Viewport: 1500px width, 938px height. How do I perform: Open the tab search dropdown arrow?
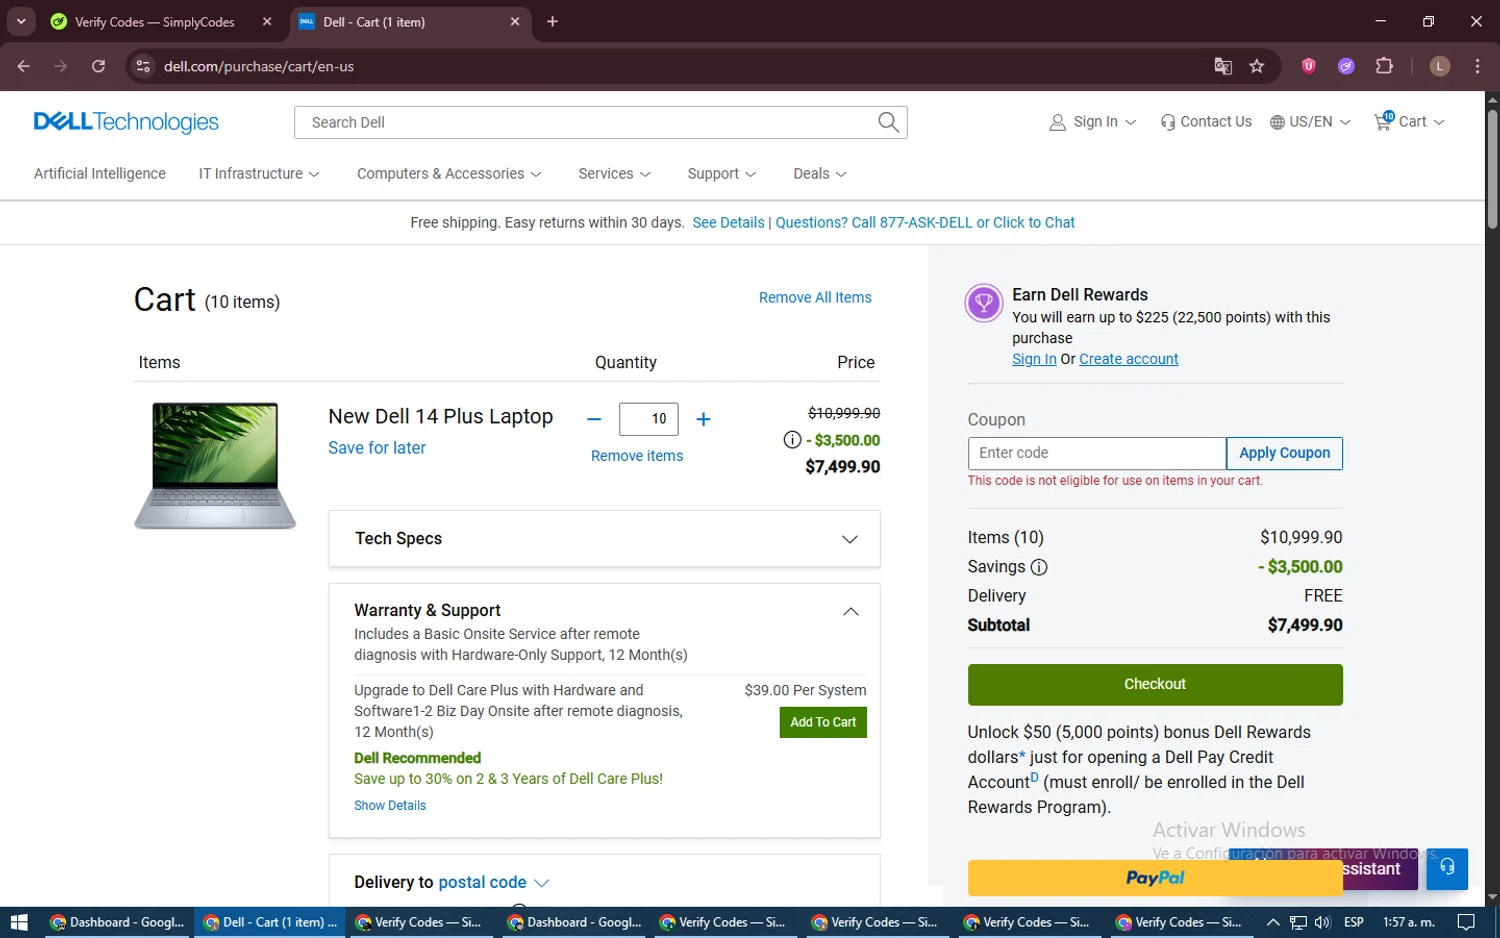20,21
